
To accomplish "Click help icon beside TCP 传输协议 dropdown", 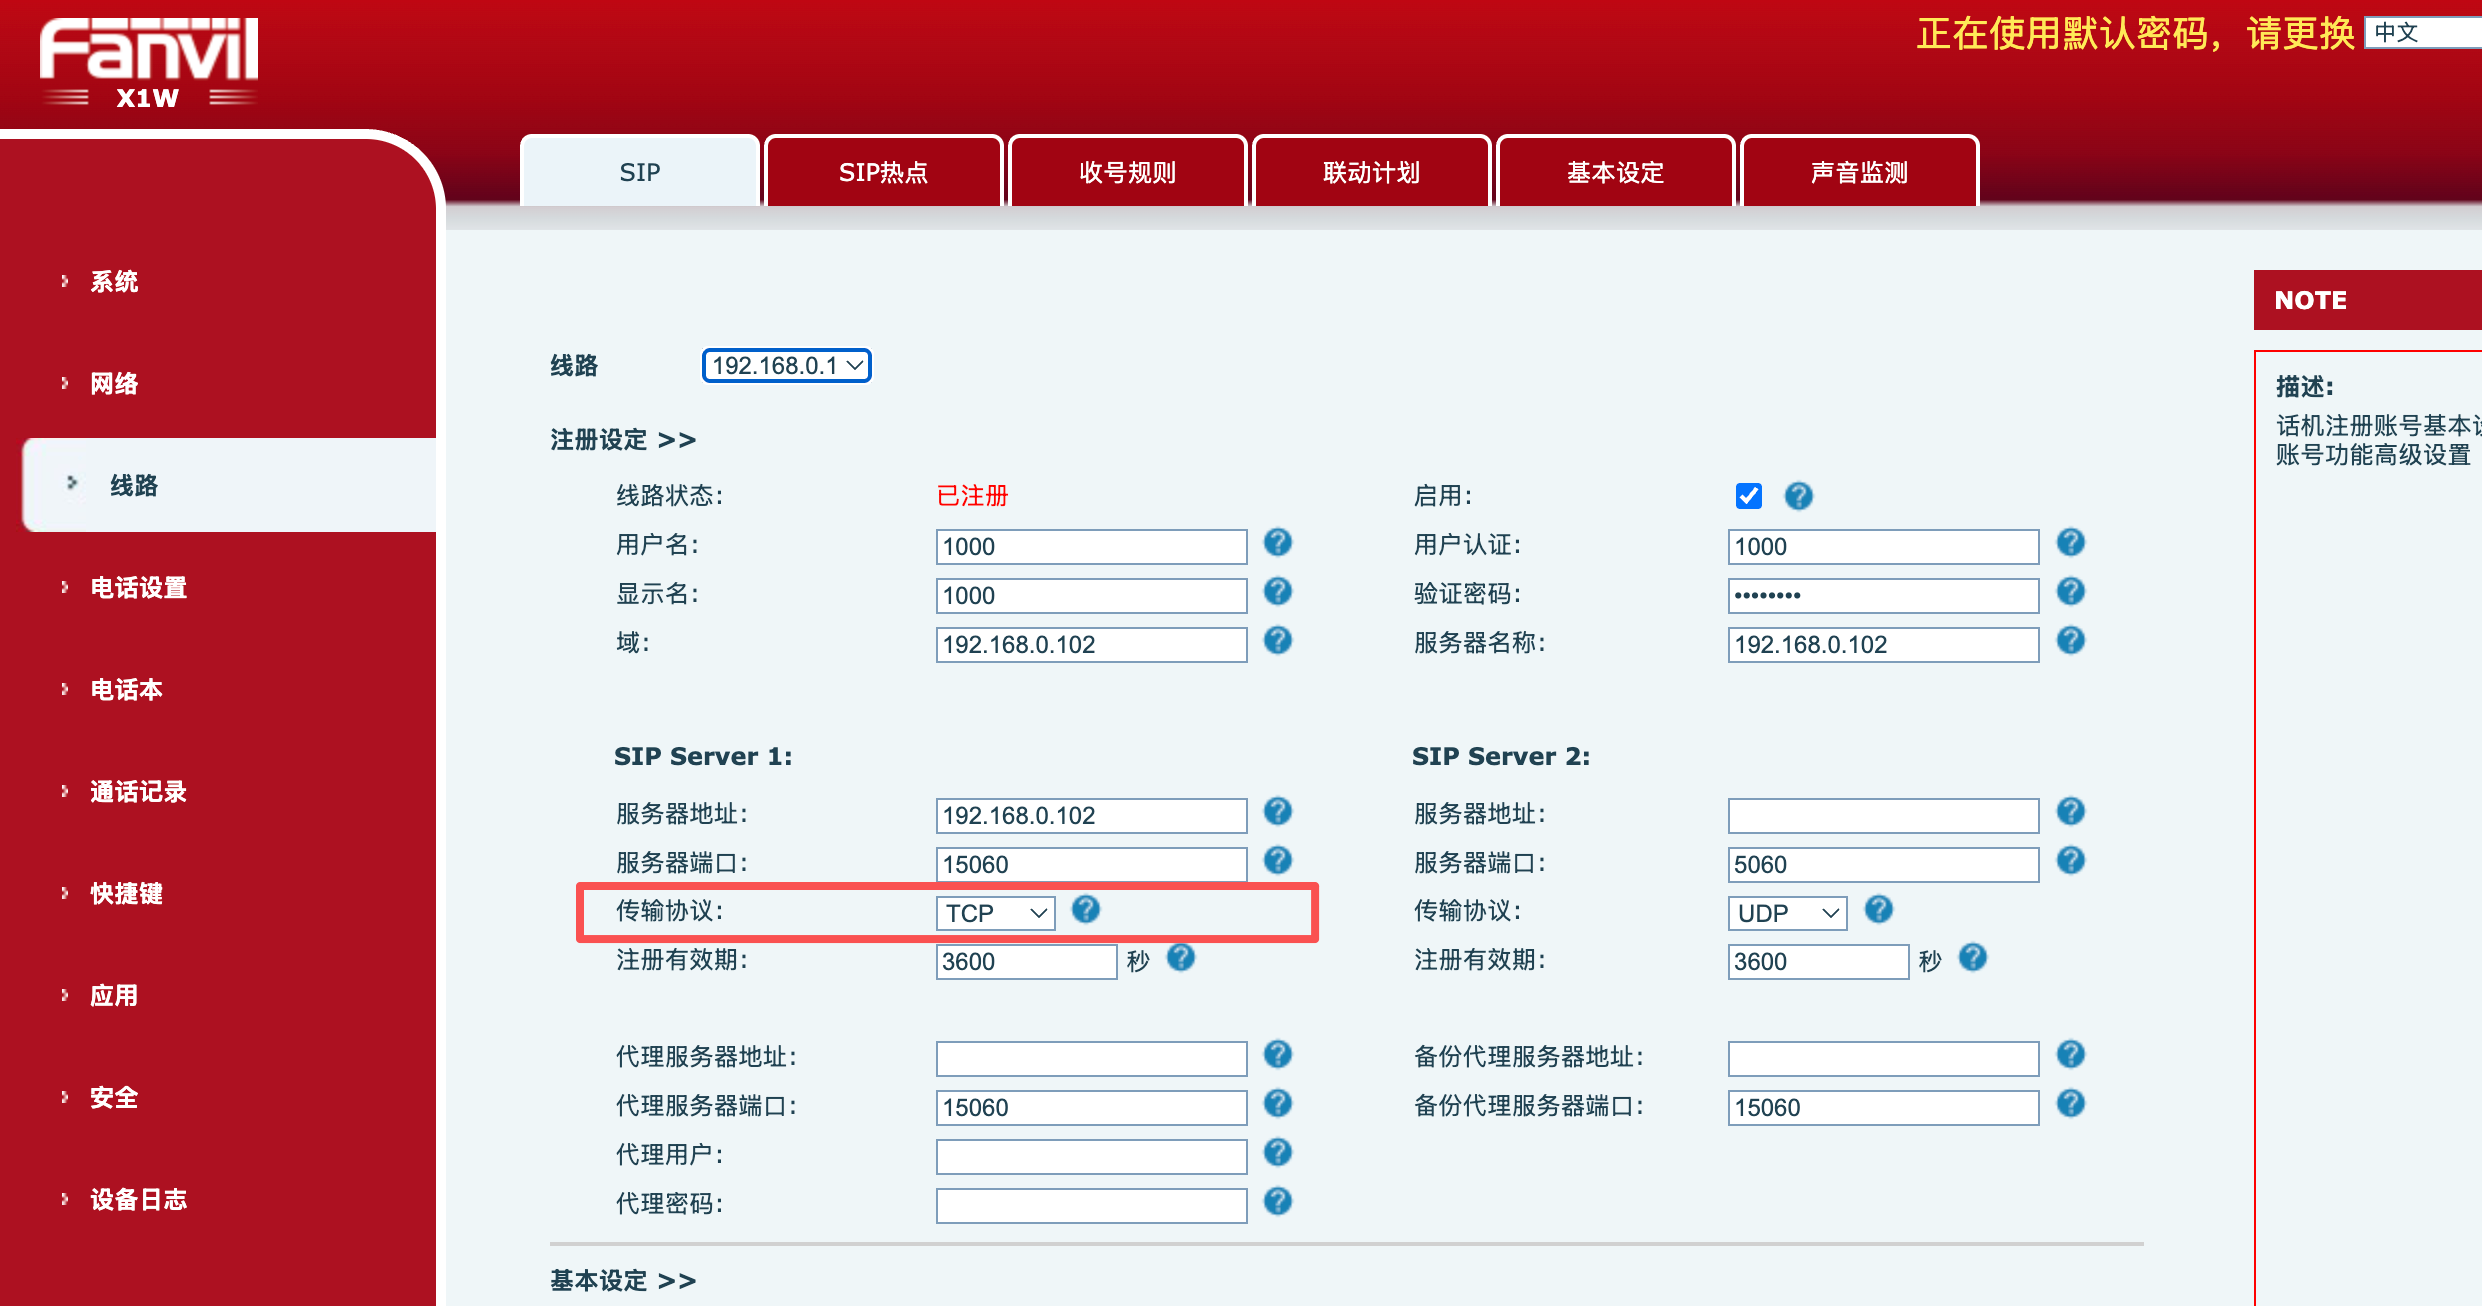I will tap(1086, 910).
